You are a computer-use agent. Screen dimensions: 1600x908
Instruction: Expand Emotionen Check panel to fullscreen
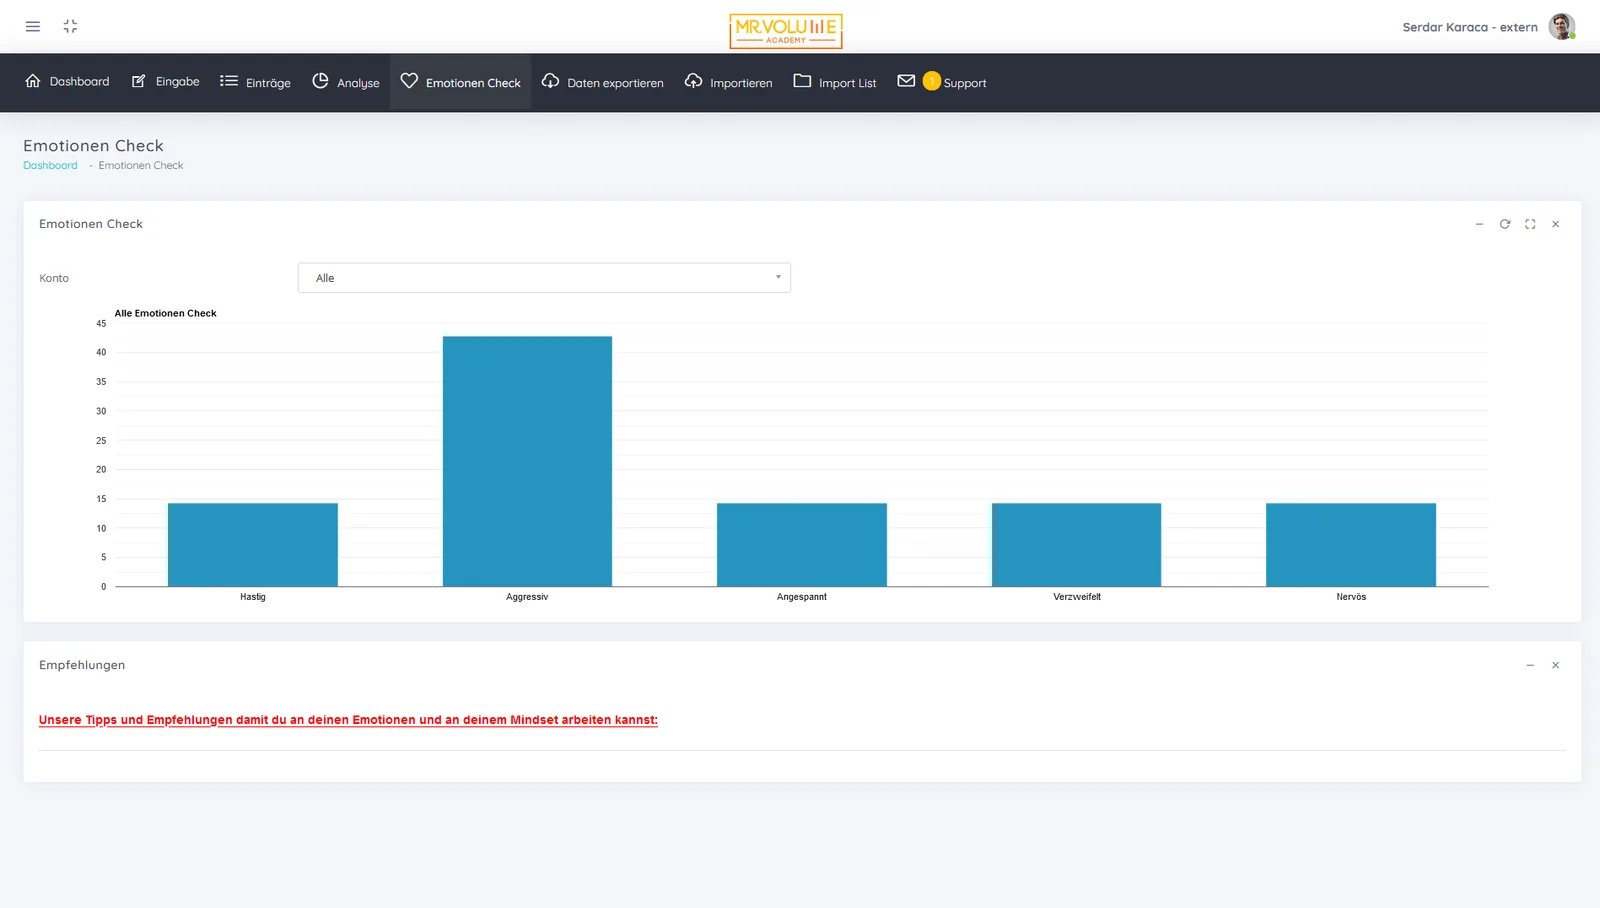coord(1530,224)
